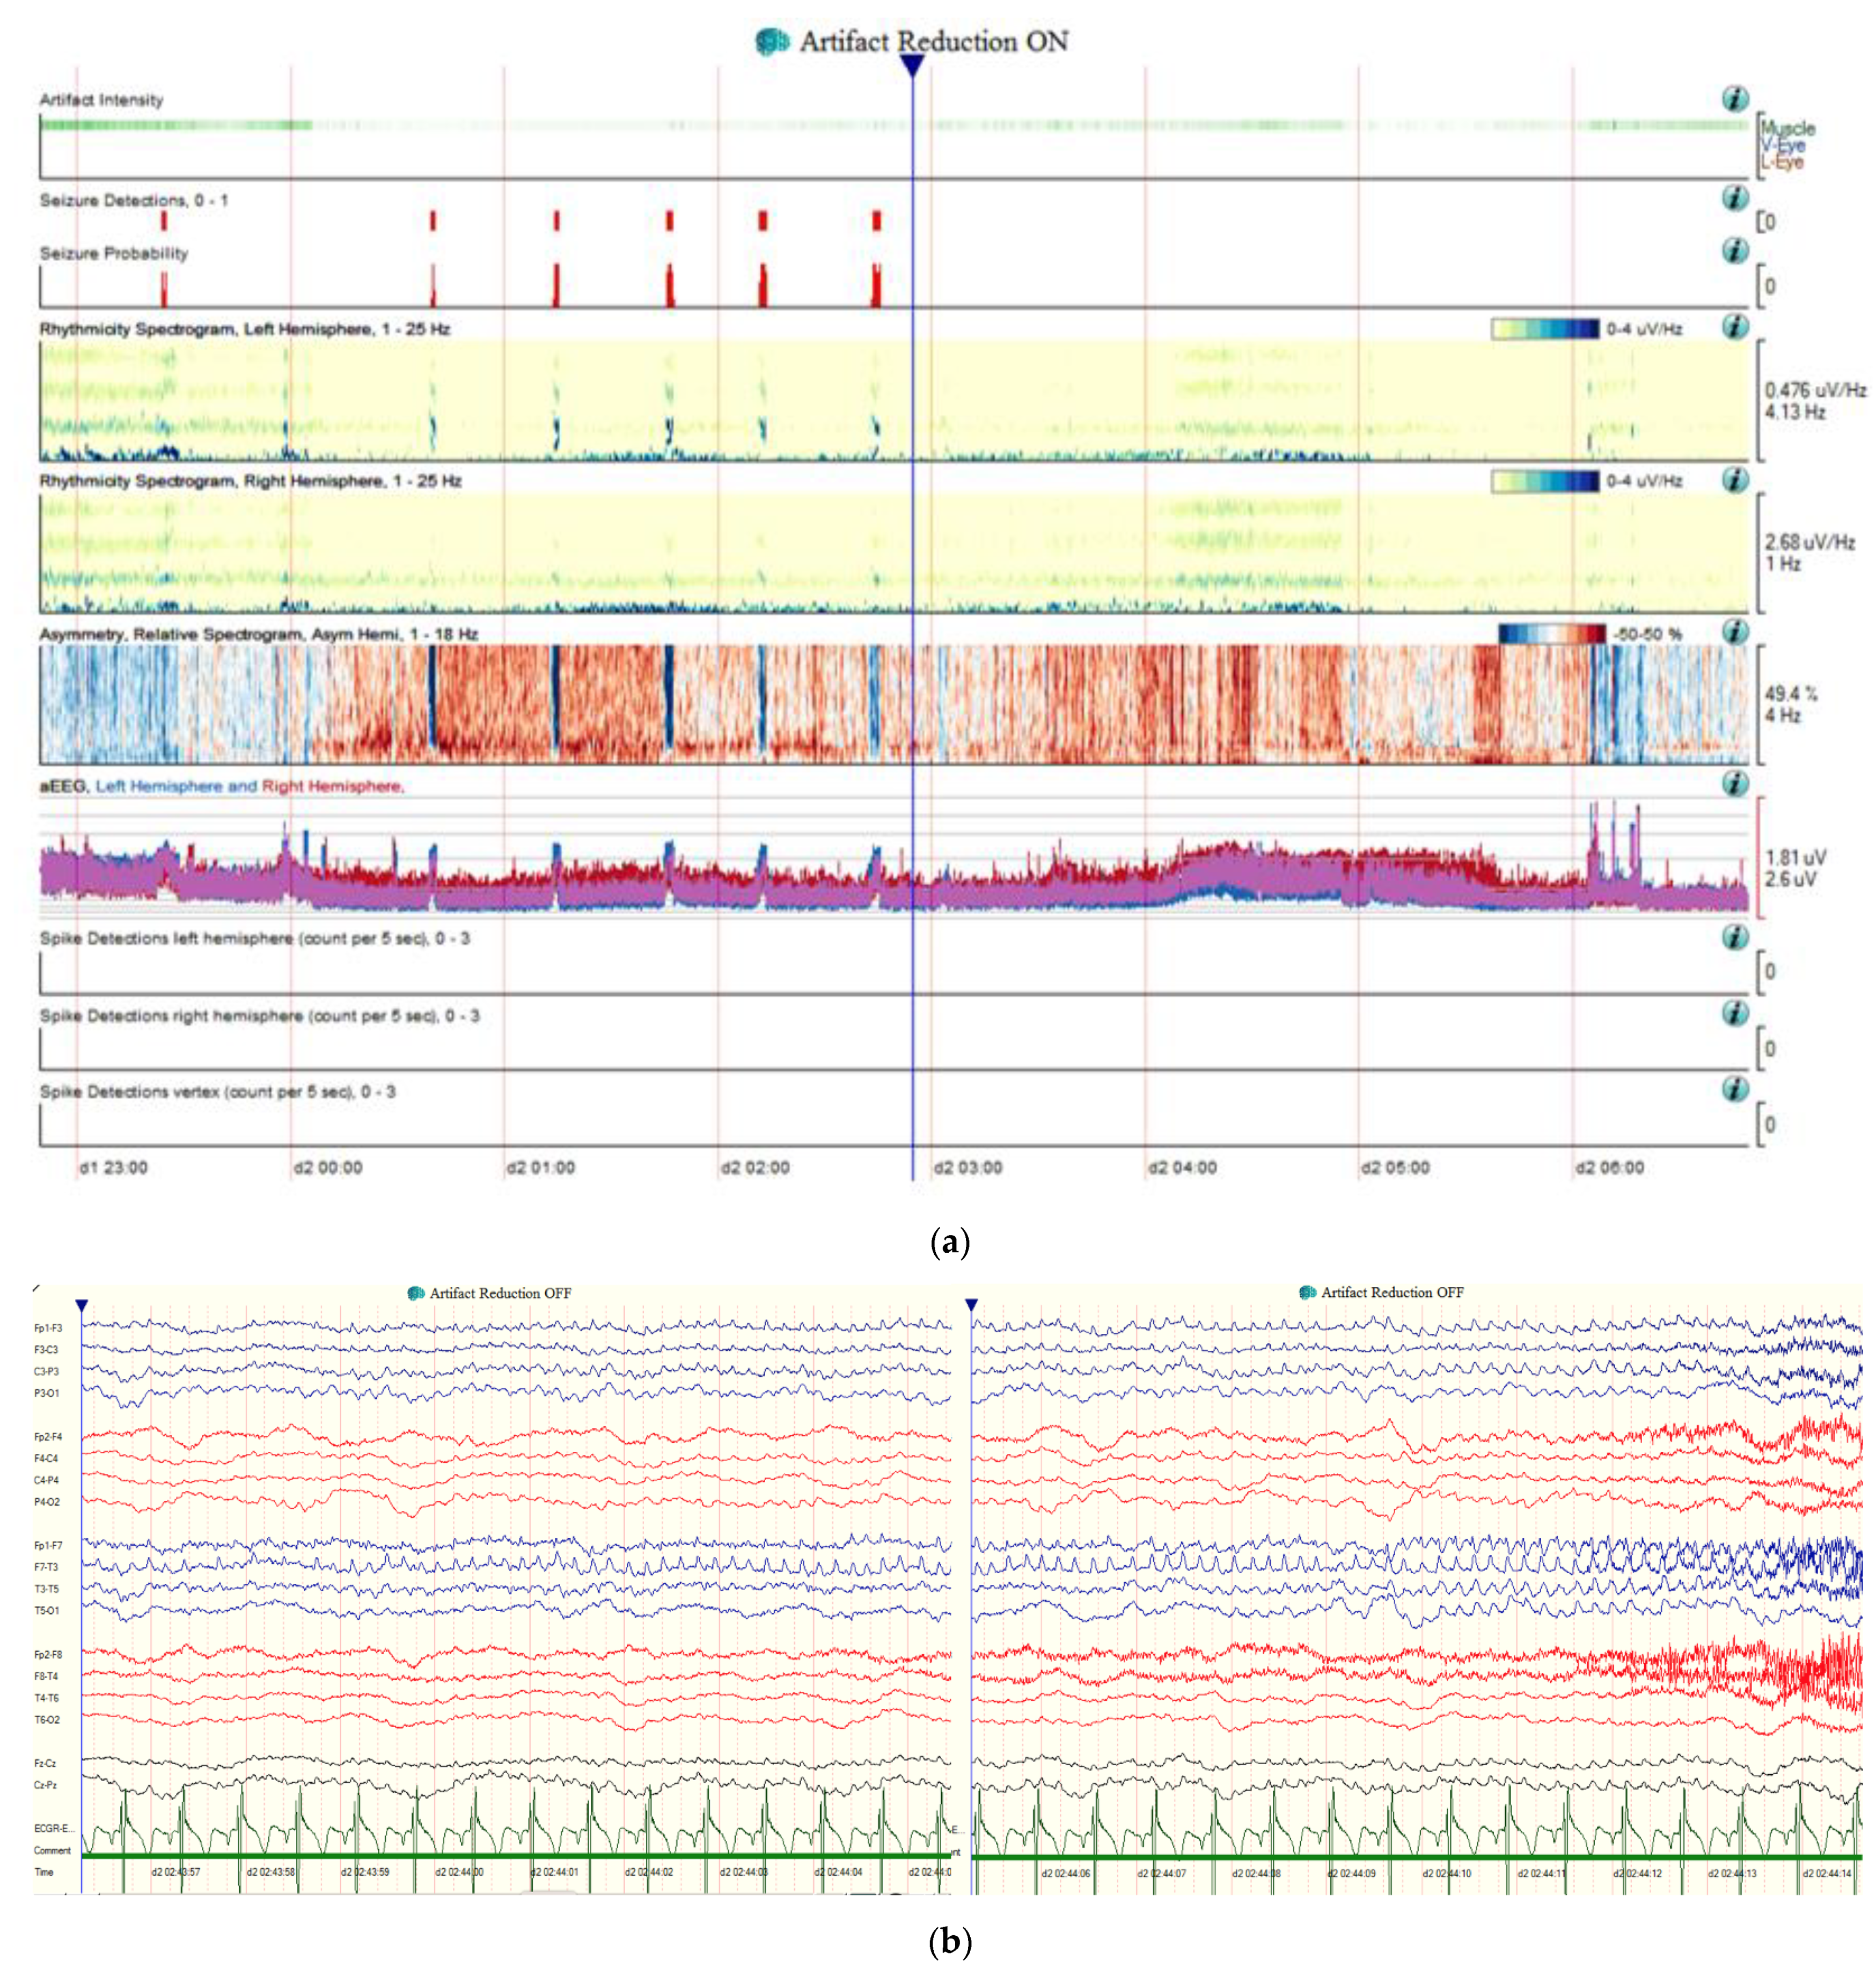Screen dimensions: 1876x1969
Task: Open the Seizure Detections info icon
Action: 1735,197
